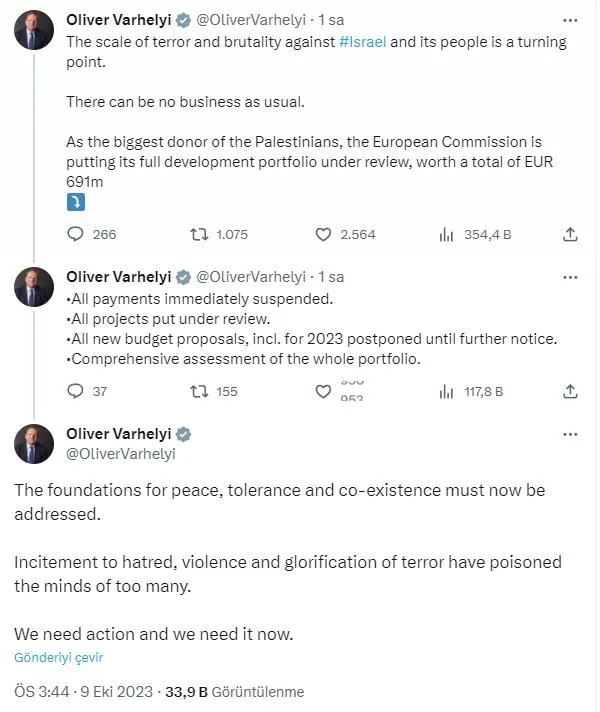Open Oliver Varhelyi avatar on first tweet

tap(33, 30)
